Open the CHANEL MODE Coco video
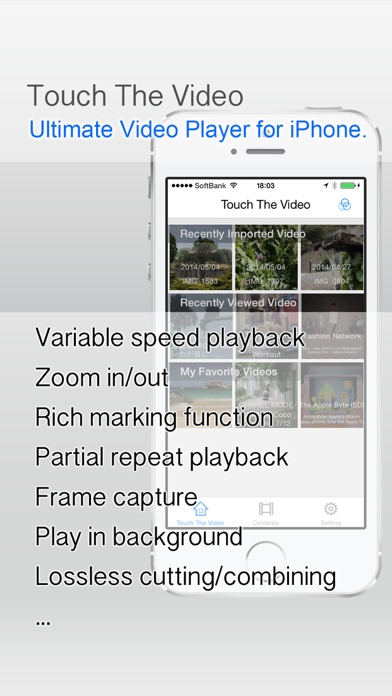Image resolution: width=392 pixels, height=696 pixels. pos(266,395)
